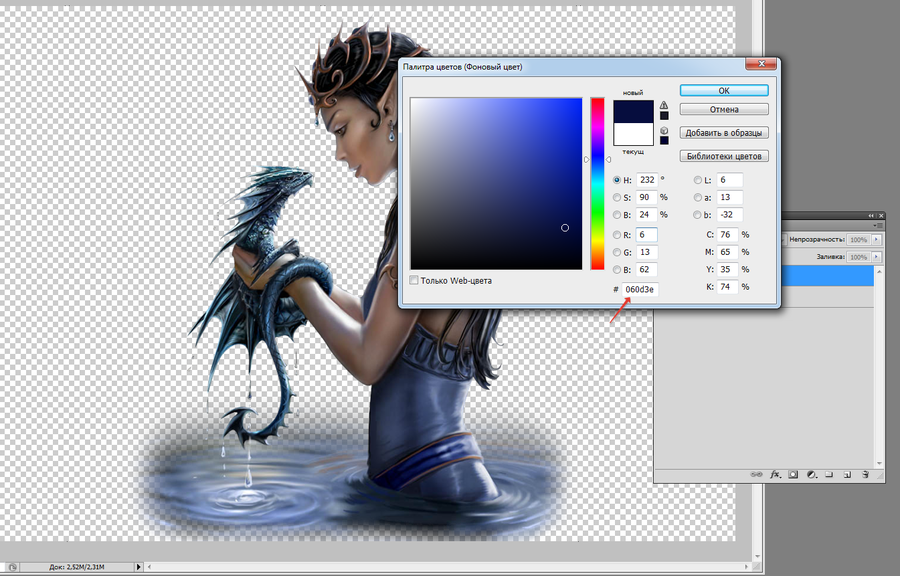Click the Lab b field showing -32
900x576 pixels.
click(730, 215)
